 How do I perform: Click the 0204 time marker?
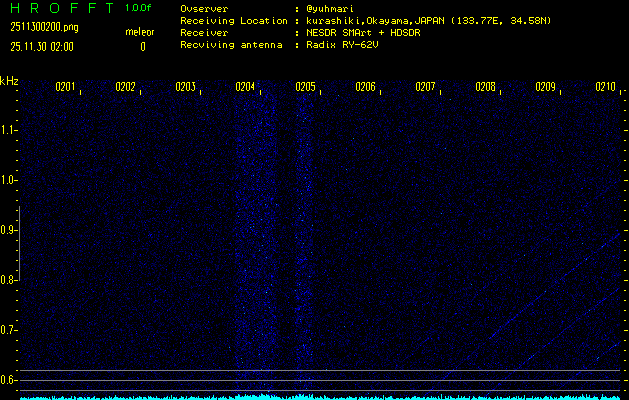pos(245,87)
